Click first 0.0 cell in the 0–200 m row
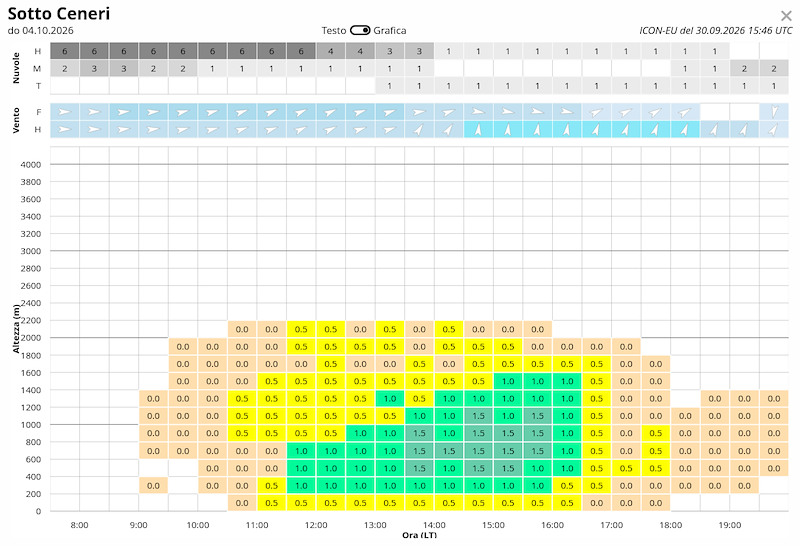 coord(242,503)
